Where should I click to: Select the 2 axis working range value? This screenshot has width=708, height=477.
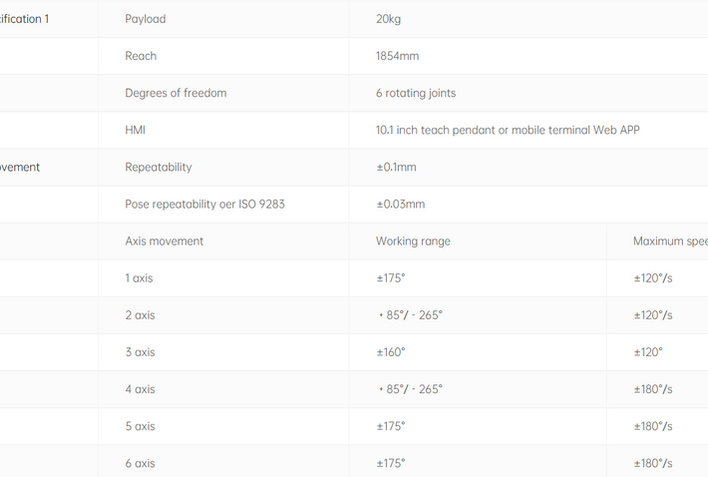point(410,315)
